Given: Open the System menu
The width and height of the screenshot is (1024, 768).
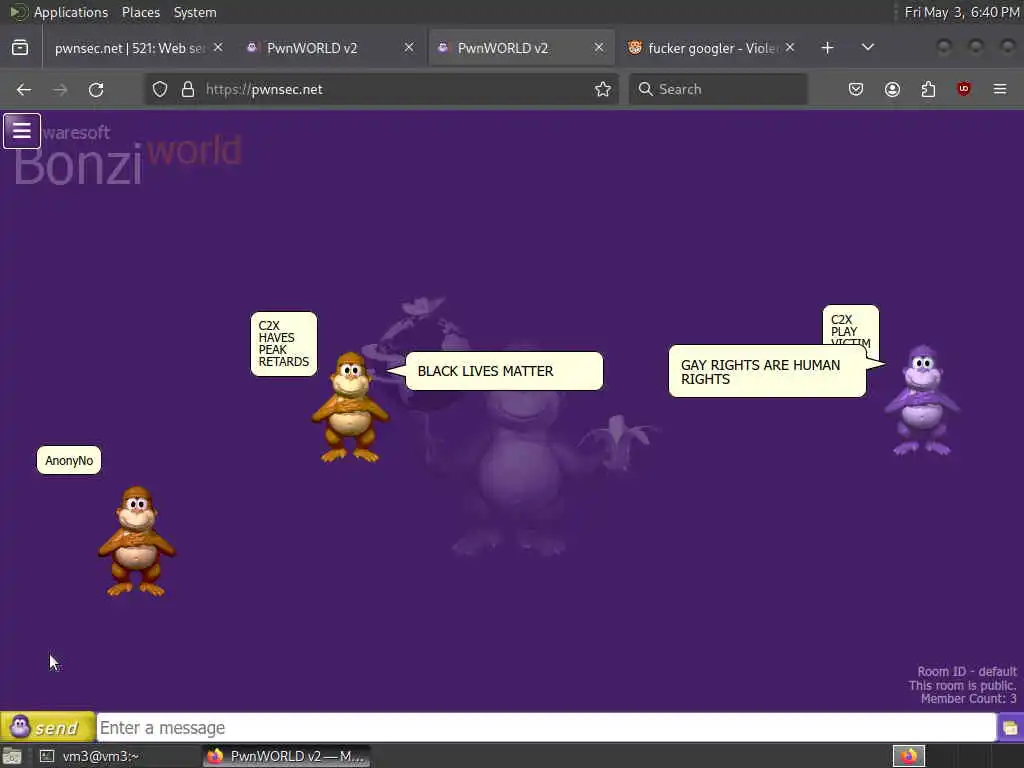Looking at the screenshot, I should [195, 12].
